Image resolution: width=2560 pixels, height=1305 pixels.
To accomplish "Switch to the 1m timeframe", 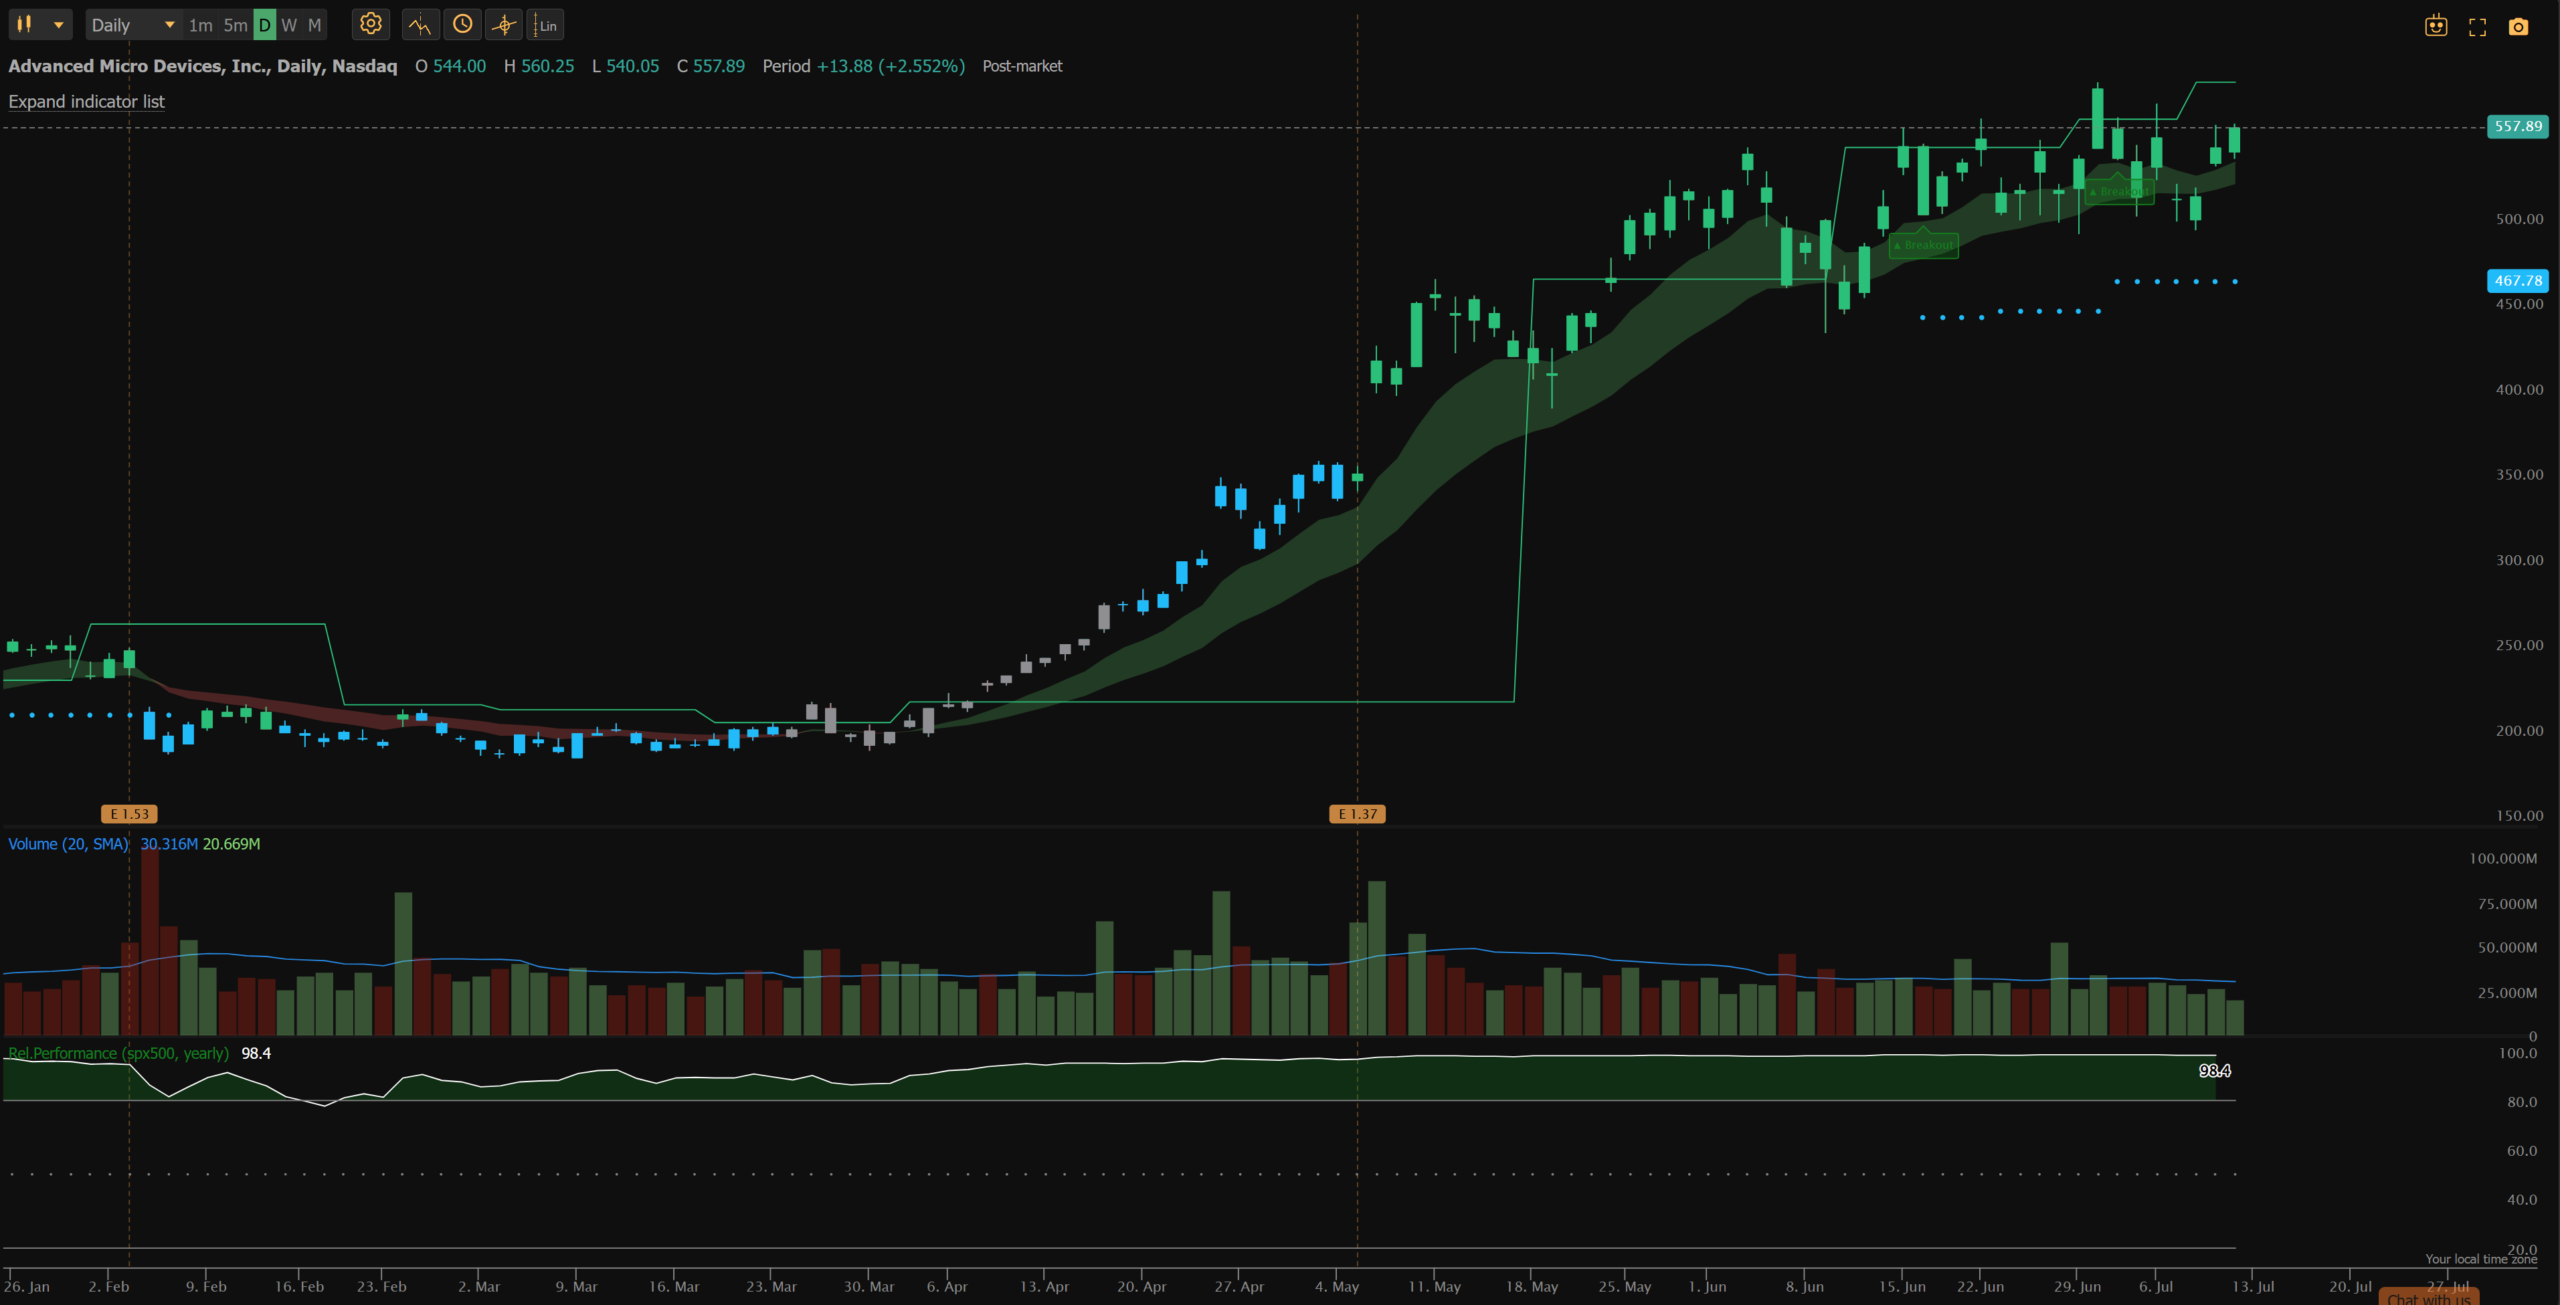I will point(200,25).
